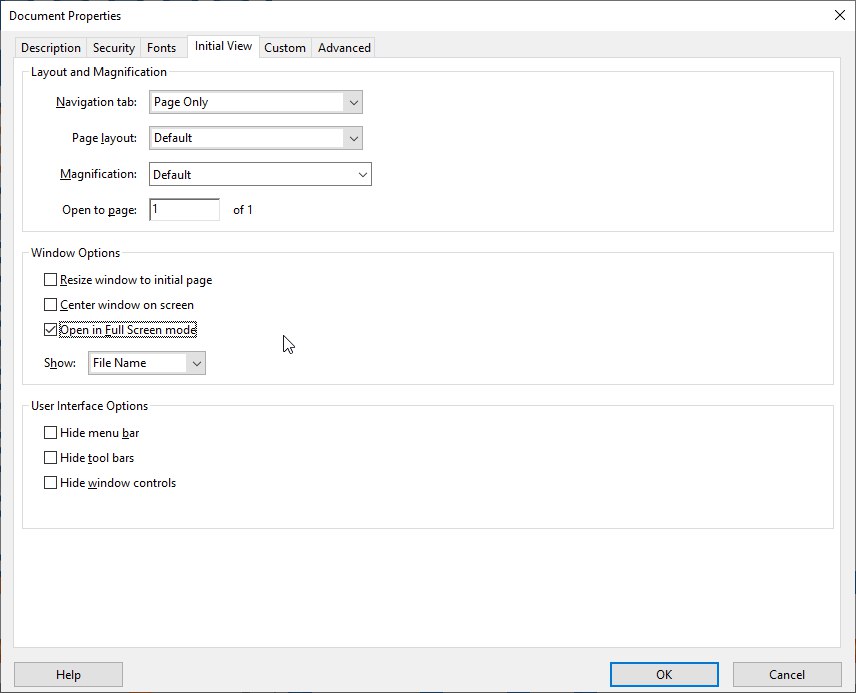Click the Open to page label

pos(99,210)
